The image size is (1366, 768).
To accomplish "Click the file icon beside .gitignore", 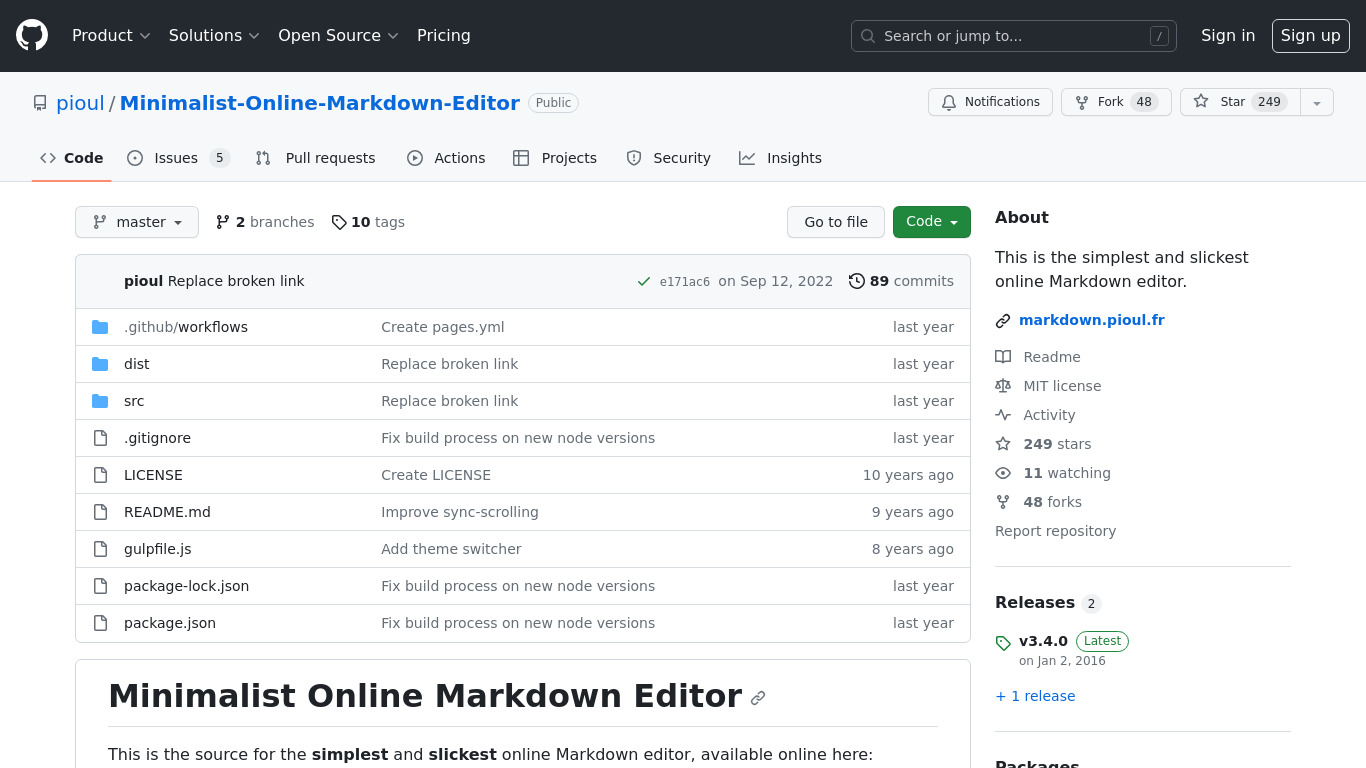I will click(x=100, y=438).
